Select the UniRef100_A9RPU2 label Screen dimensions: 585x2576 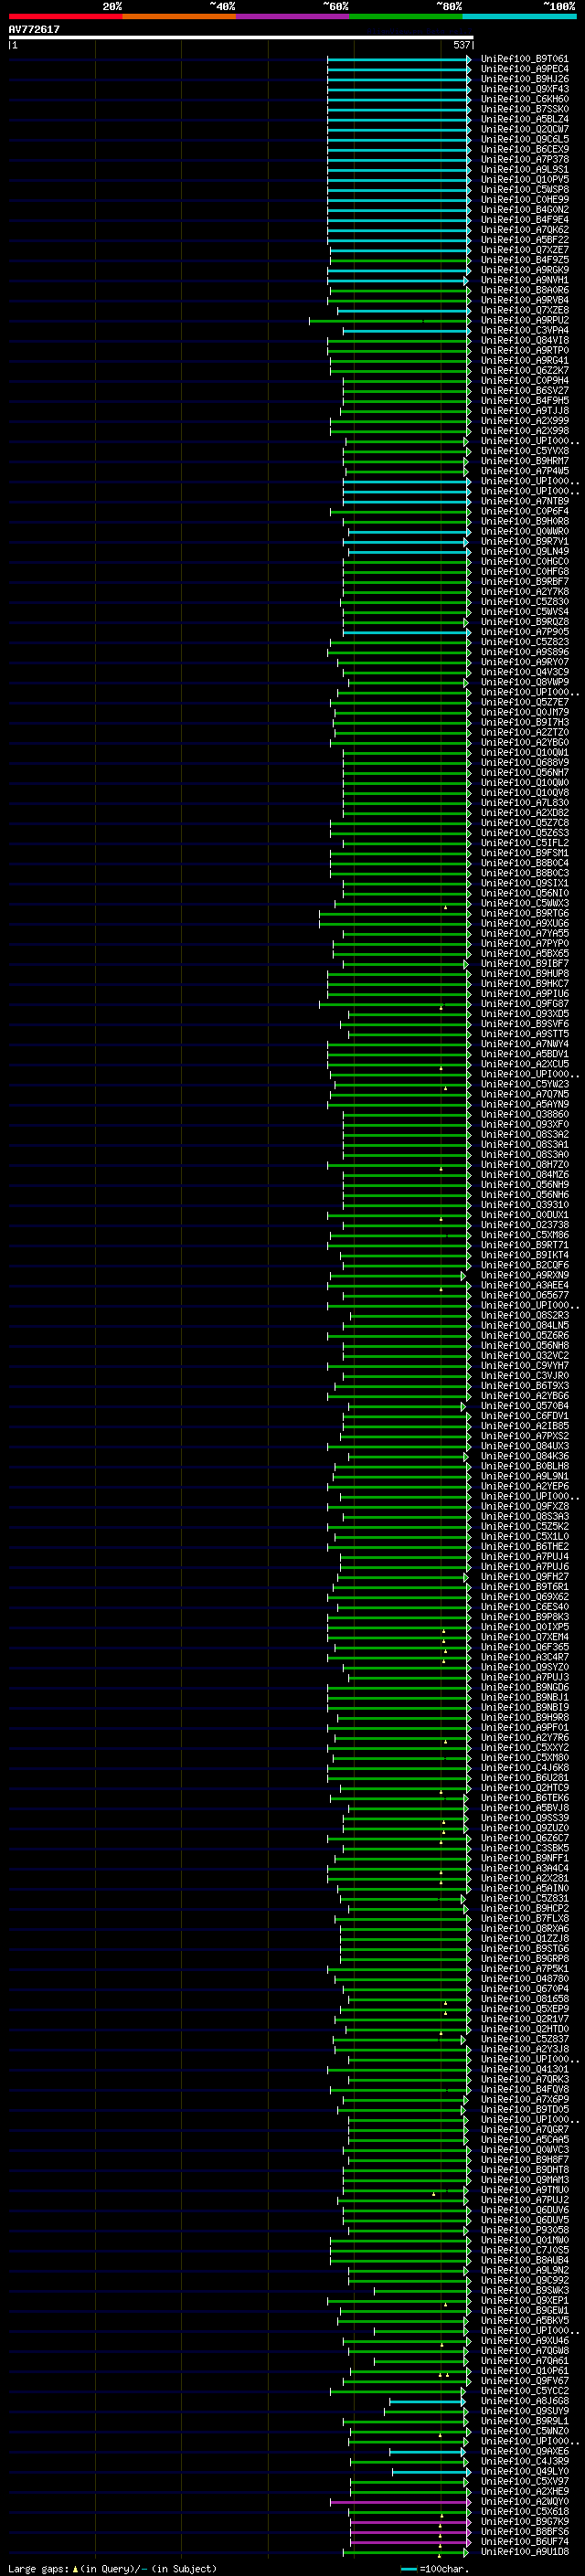525,320
